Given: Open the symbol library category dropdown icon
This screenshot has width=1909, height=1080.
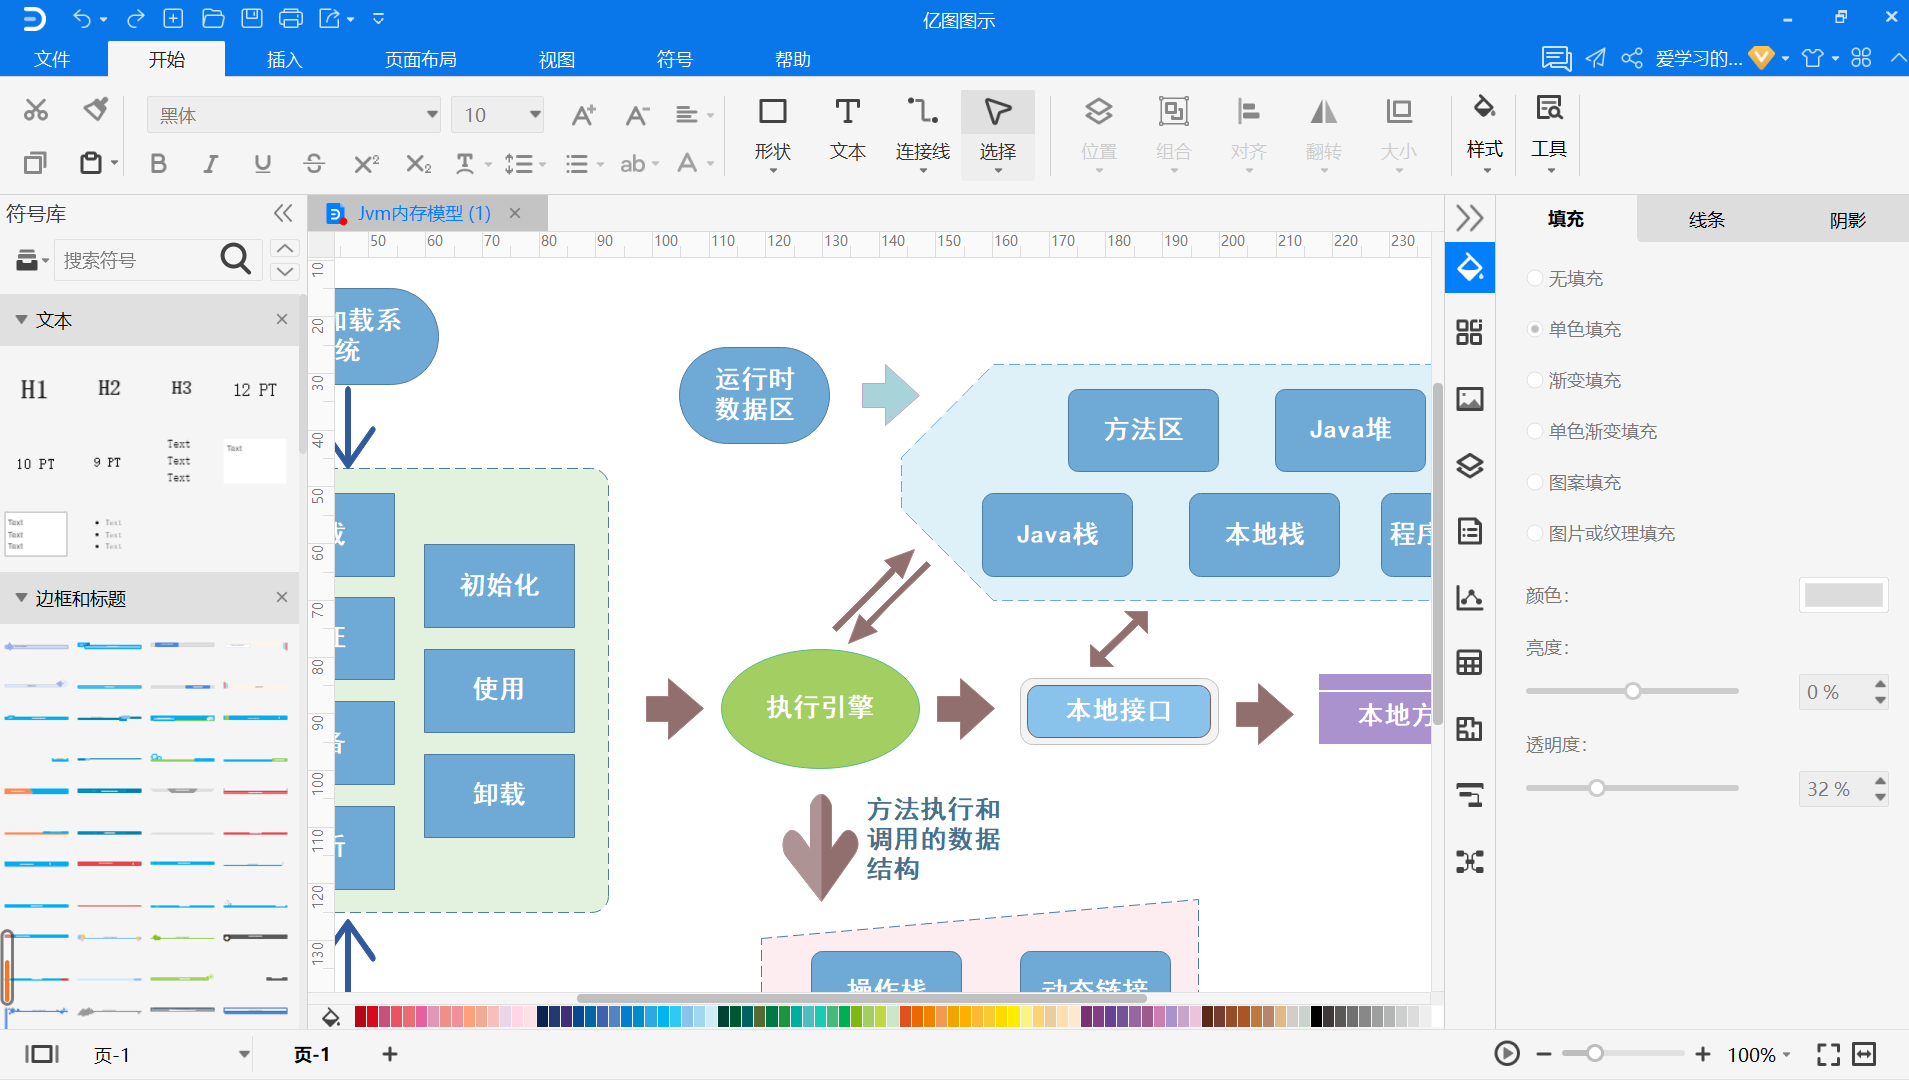Looking at the screenshot, I should click(x=32, y=260).
